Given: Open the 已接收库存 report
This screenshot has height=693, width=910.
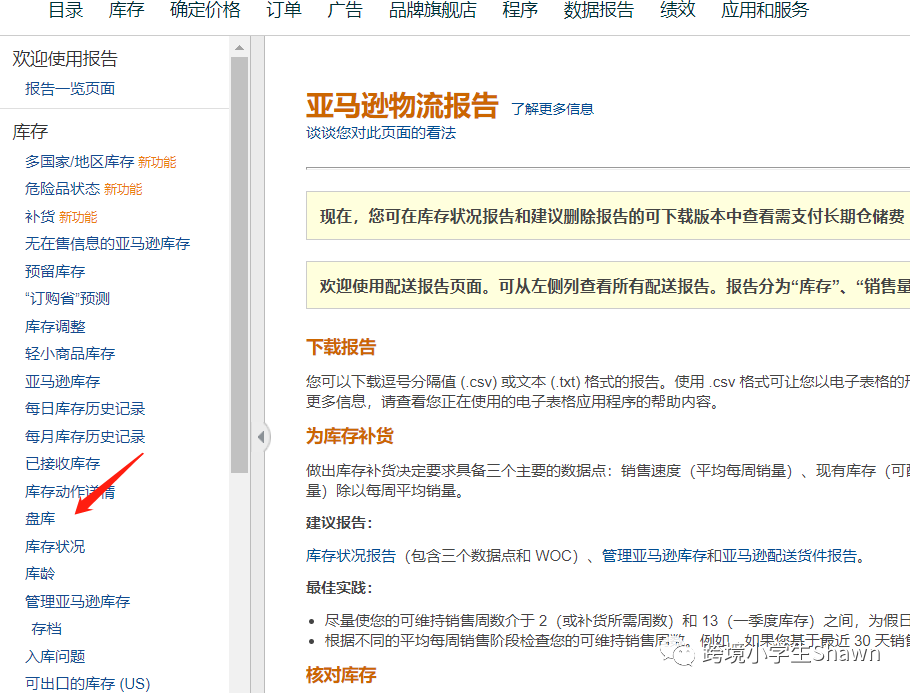Looking at the screenshot, I should [x=62, y=464].
